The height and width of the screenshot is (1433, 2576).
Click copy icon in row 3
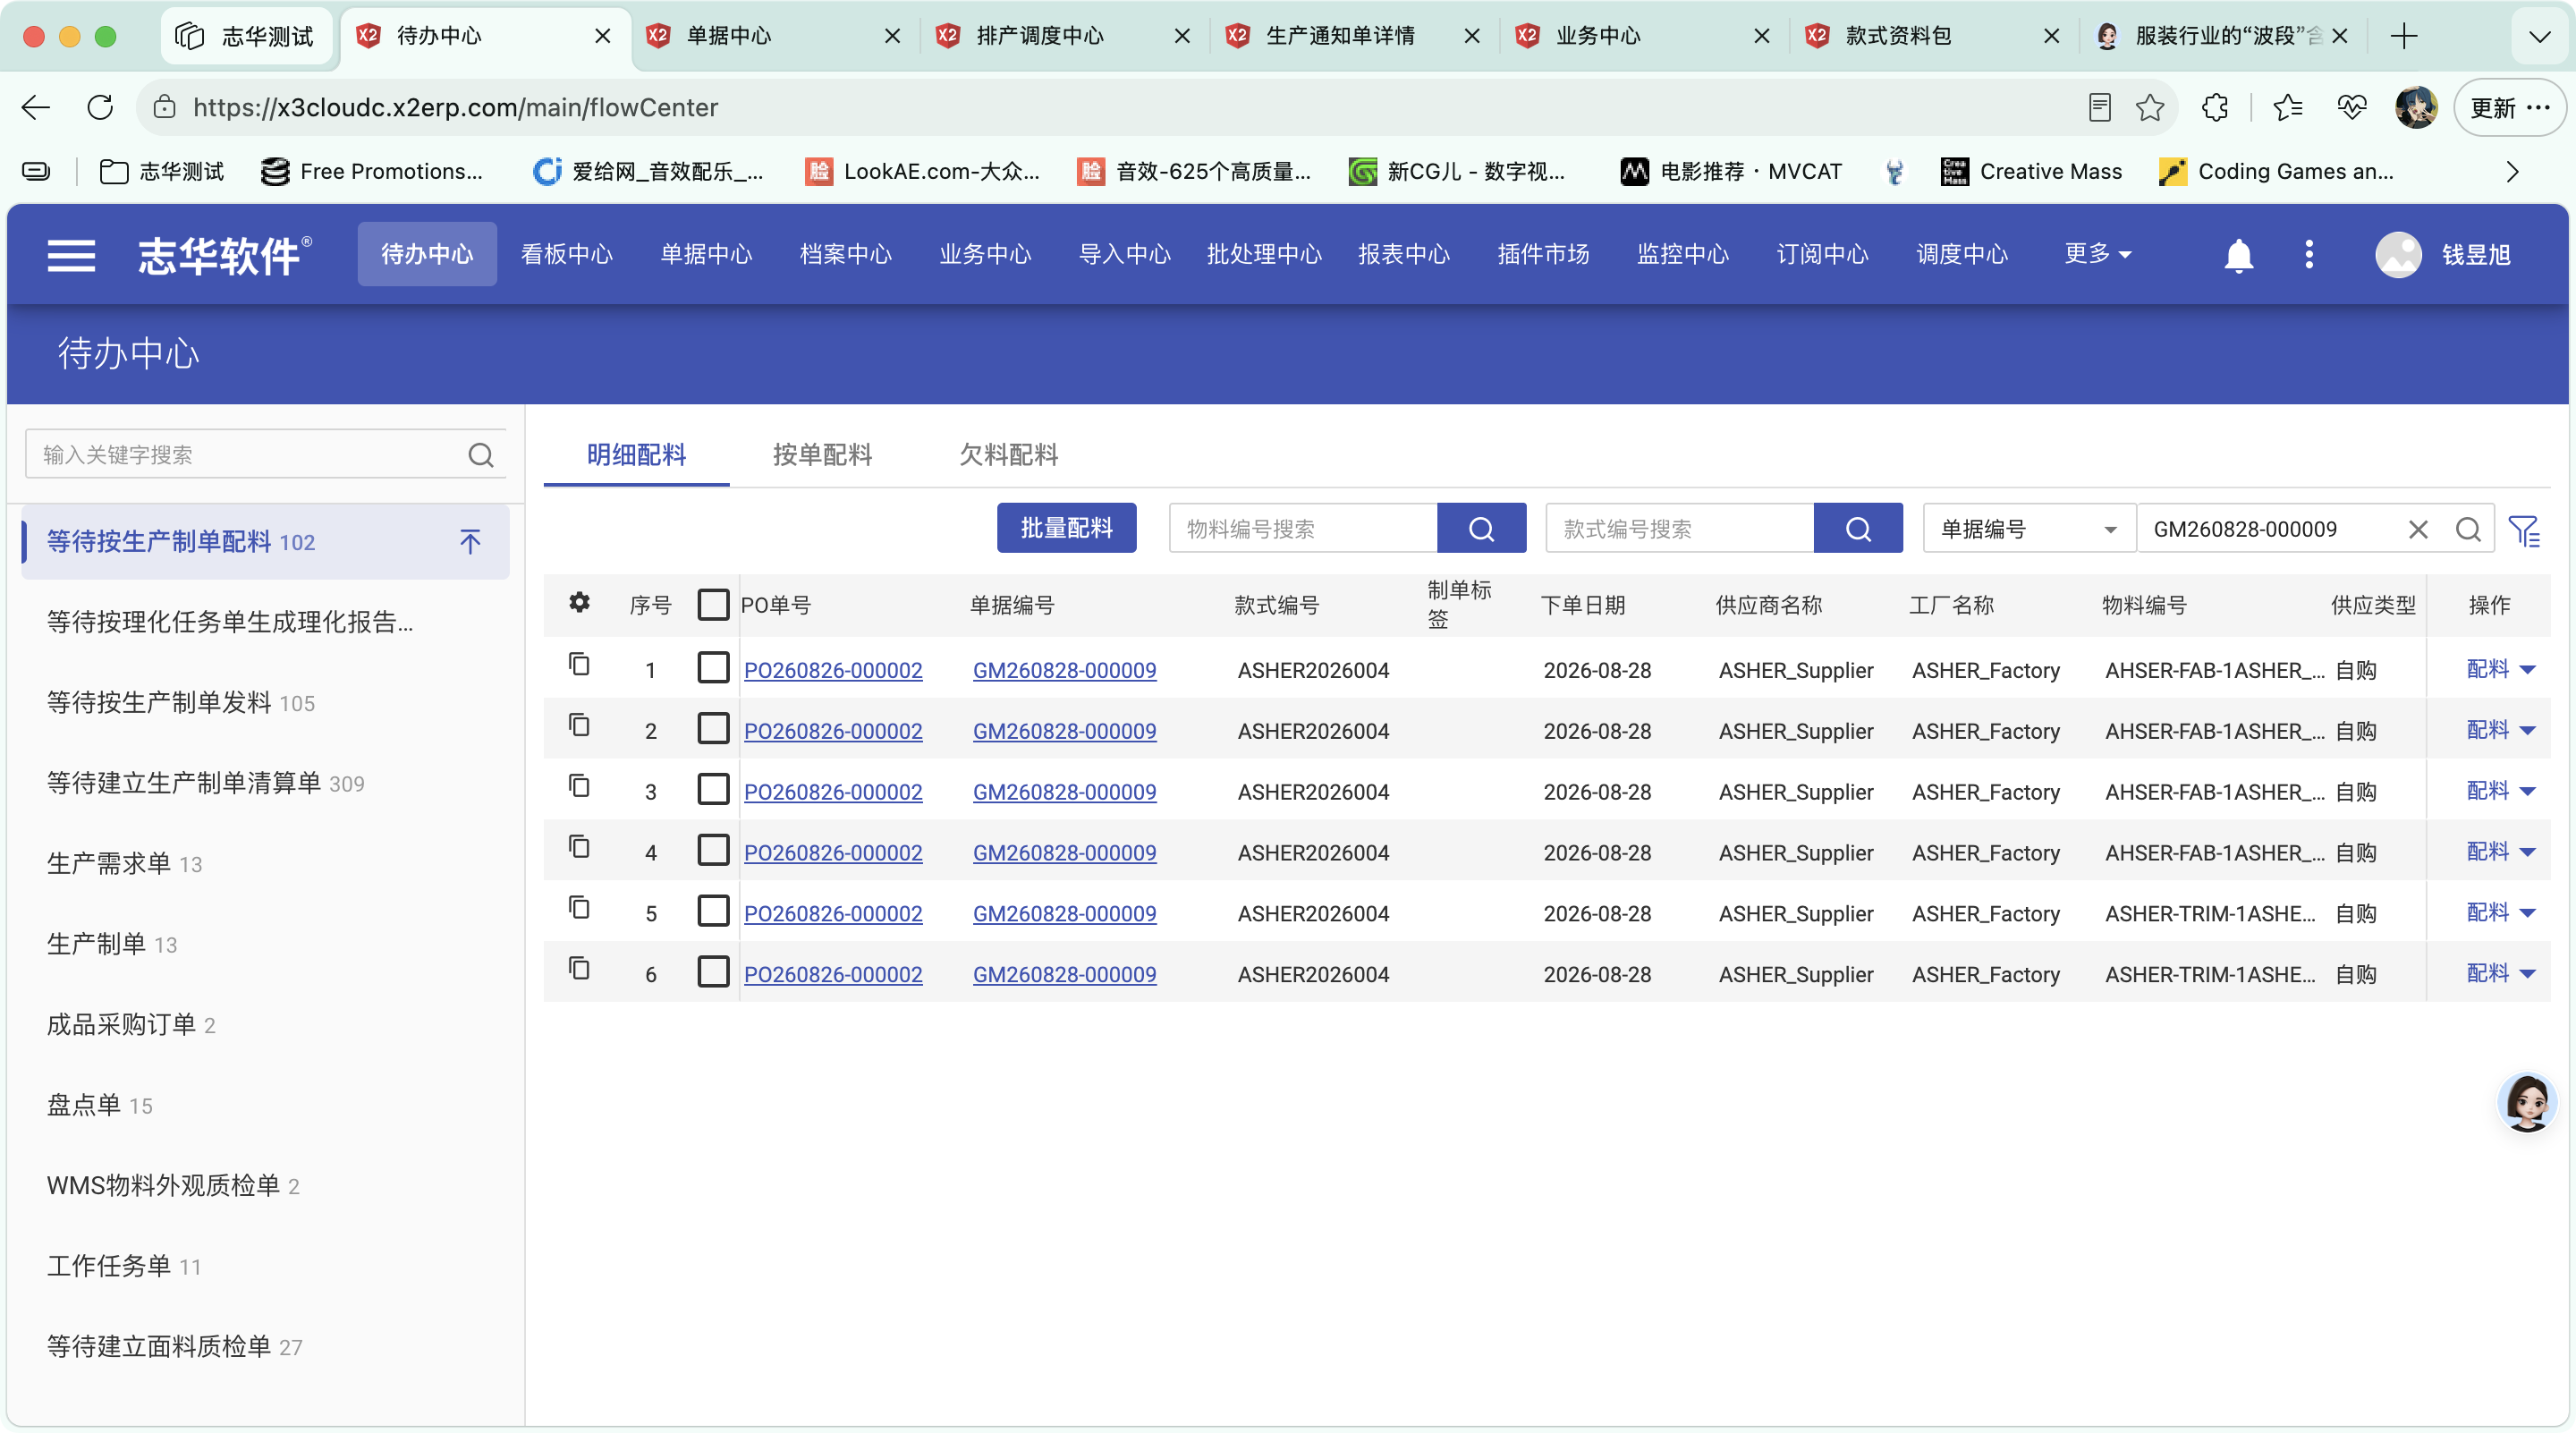click(x=579, y=786)
